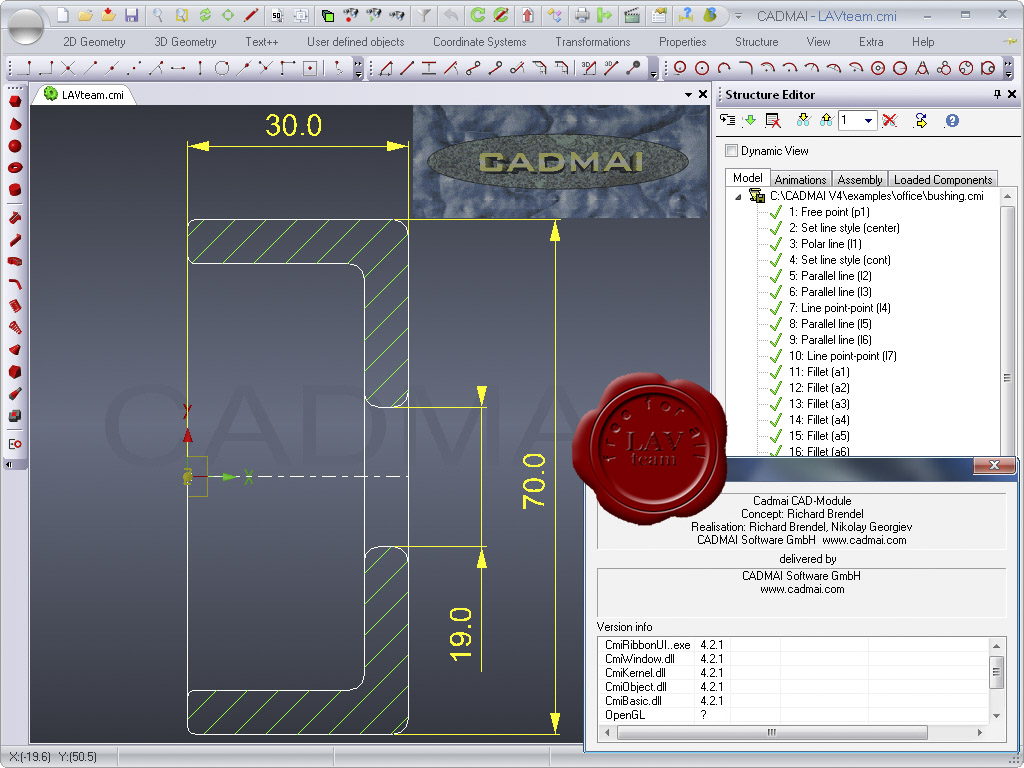Toggle the check mark of 1: Free point (p1)
This screenshot has height=768, width=1024.
tap(776, 212)
